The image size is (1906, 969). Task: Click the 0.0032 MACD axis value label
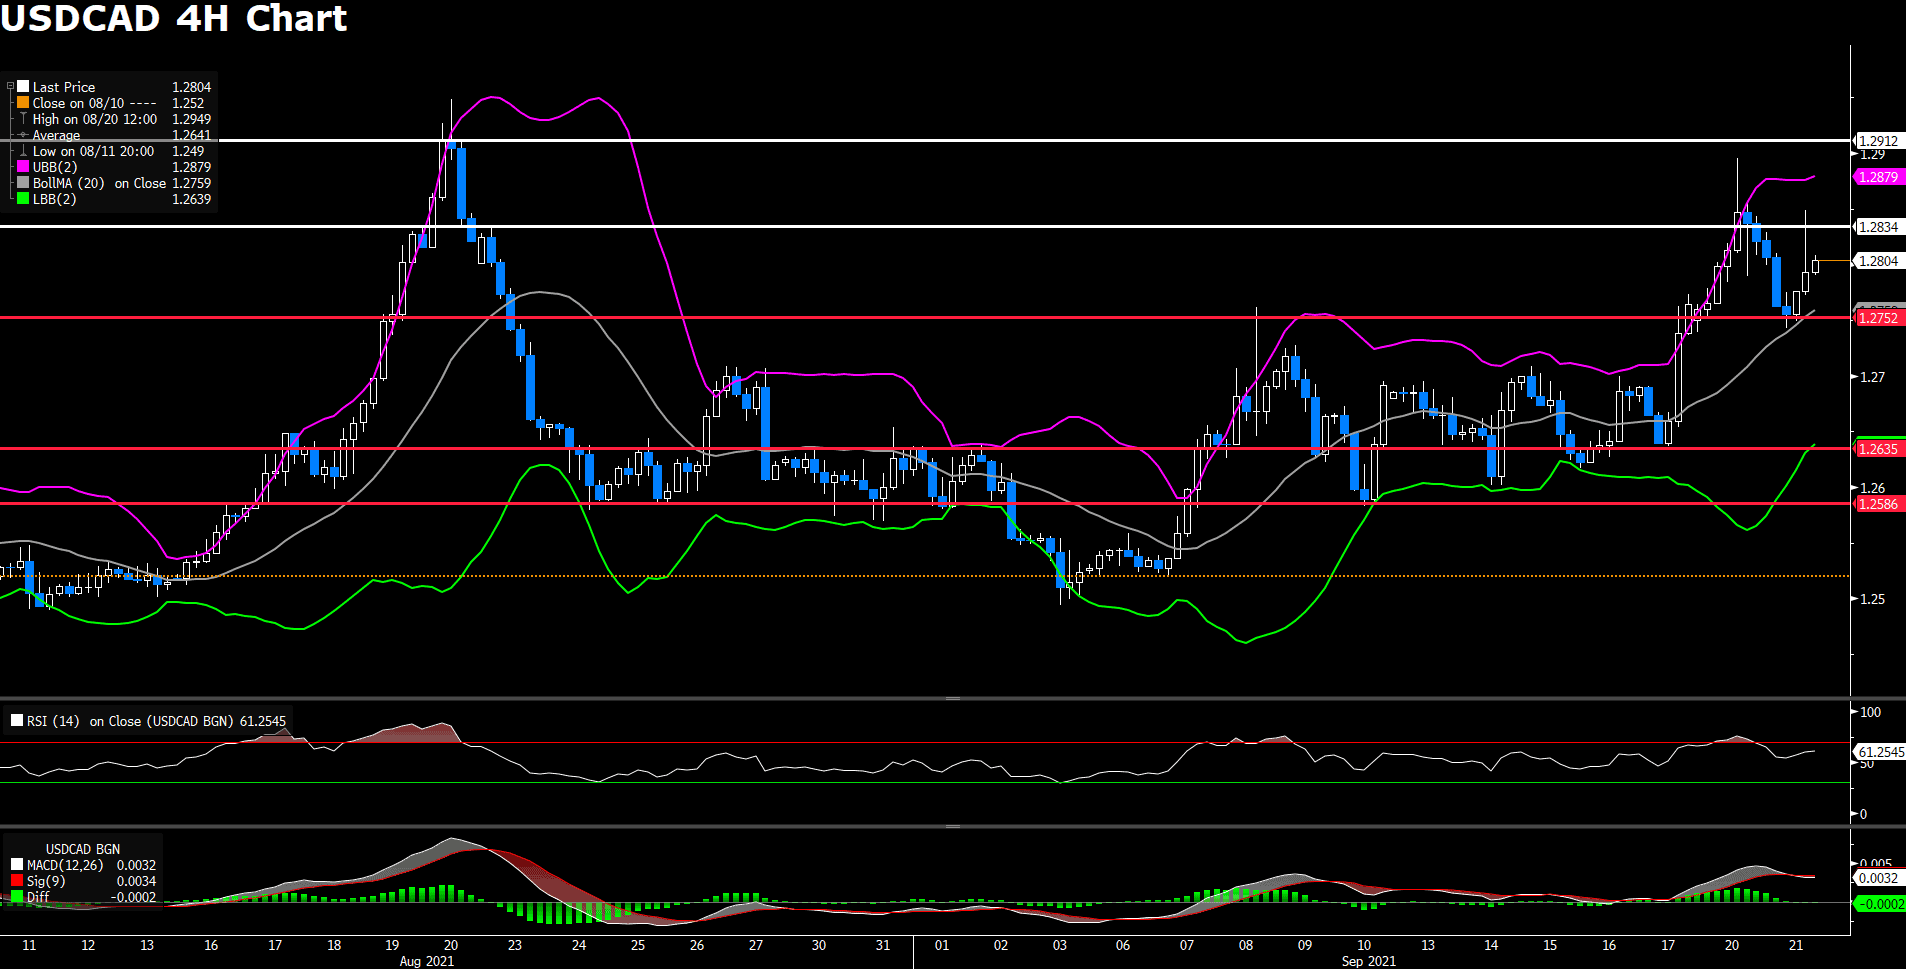pyautogui.click(x=1878, y=878)
